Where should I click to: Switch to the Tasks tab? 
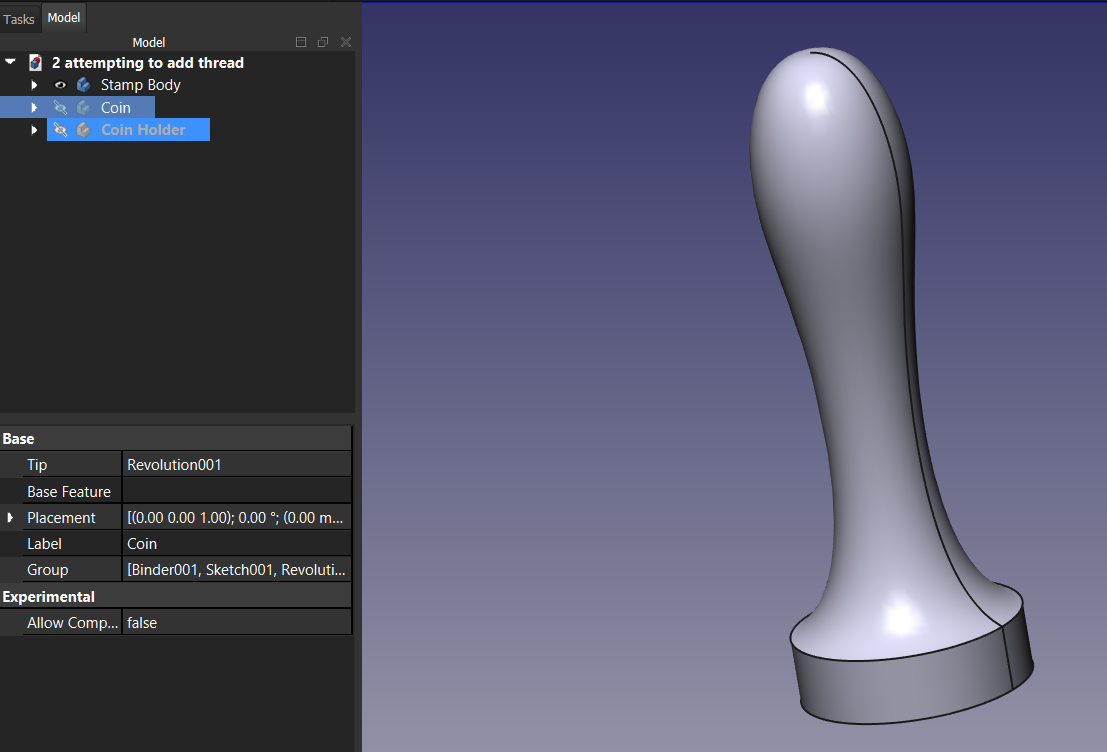tap(19, 19)
